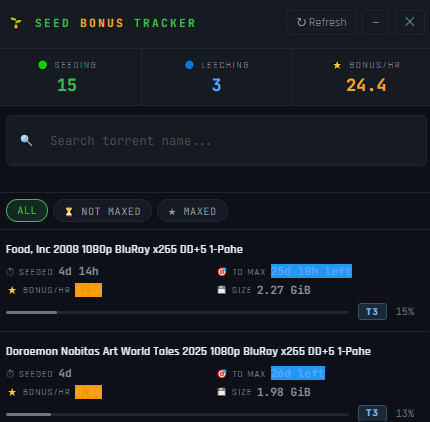The width and height of the screenshot is (430, 422).
Task: Click the blue Leeching status dot
Action: [x=189, y=65]
